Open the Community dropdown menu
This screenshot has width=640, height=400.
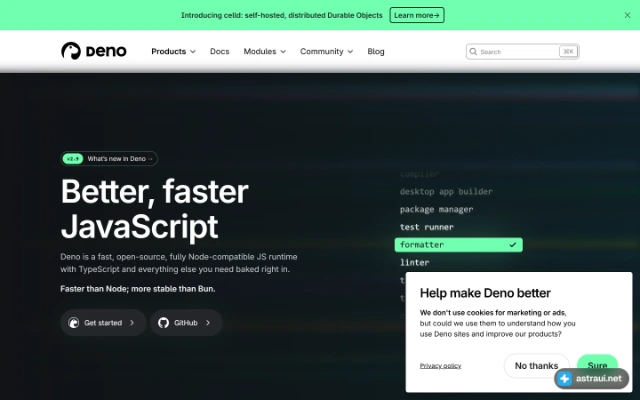tap(327, 51)
